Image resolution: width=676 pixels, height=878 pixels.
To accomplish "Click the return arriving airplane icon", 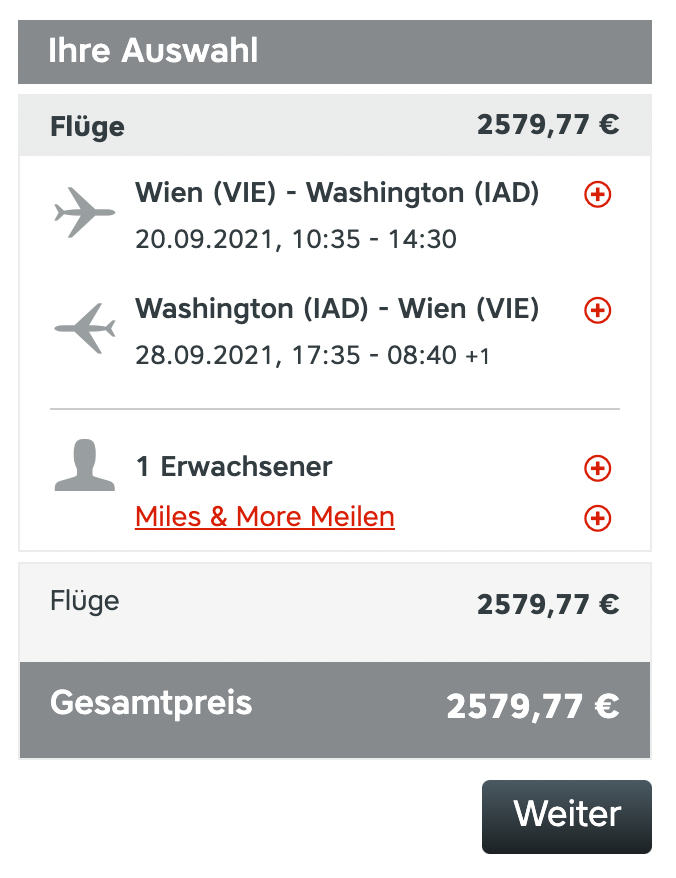I will (85, 329).
